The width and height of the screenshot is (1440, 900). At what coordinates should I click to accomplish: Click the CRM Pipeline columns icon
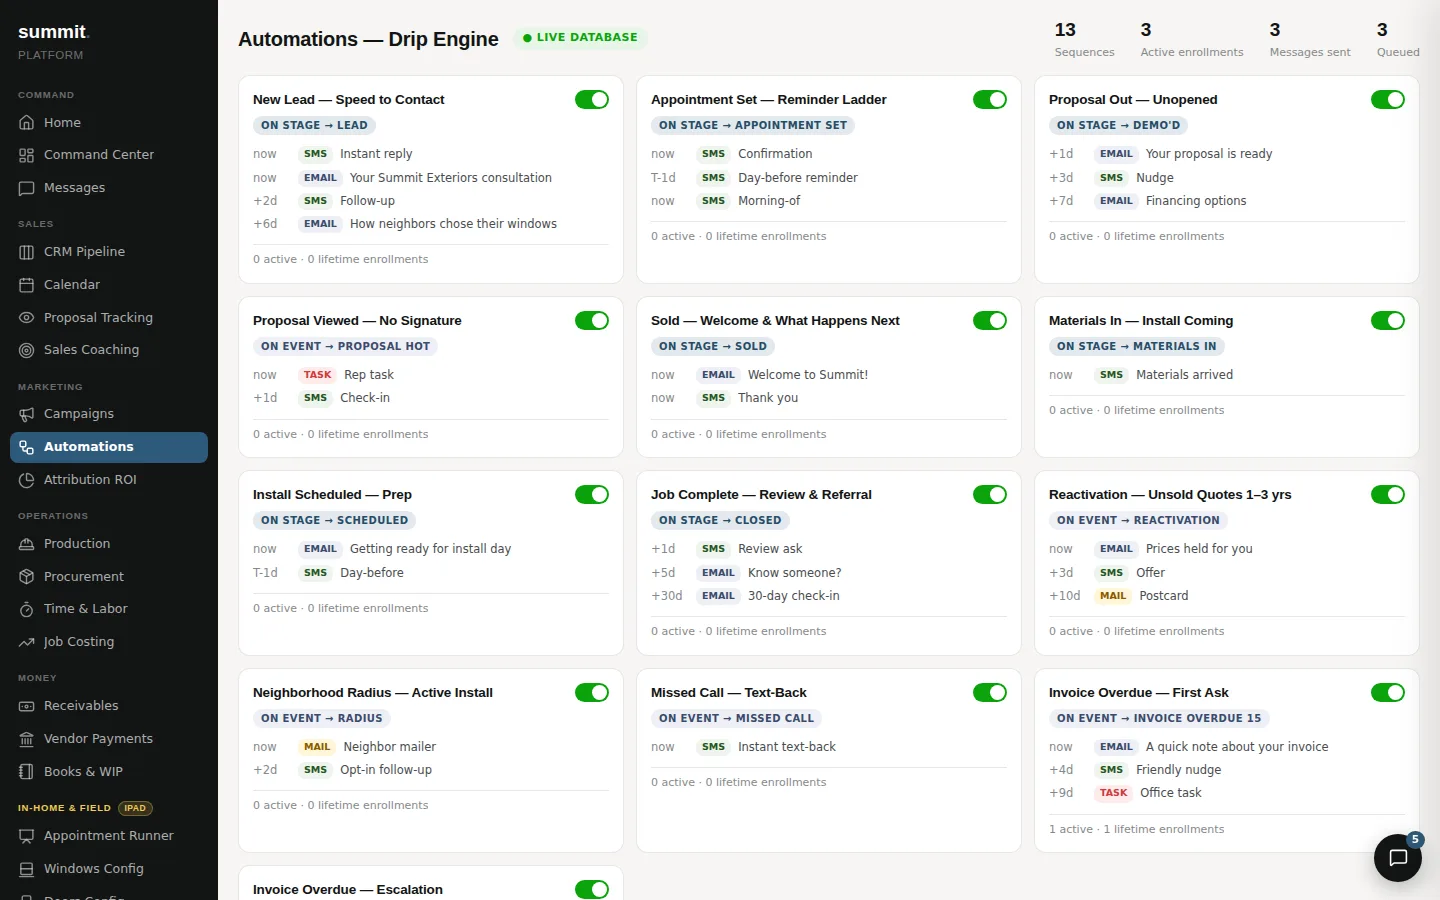point(27,252)
